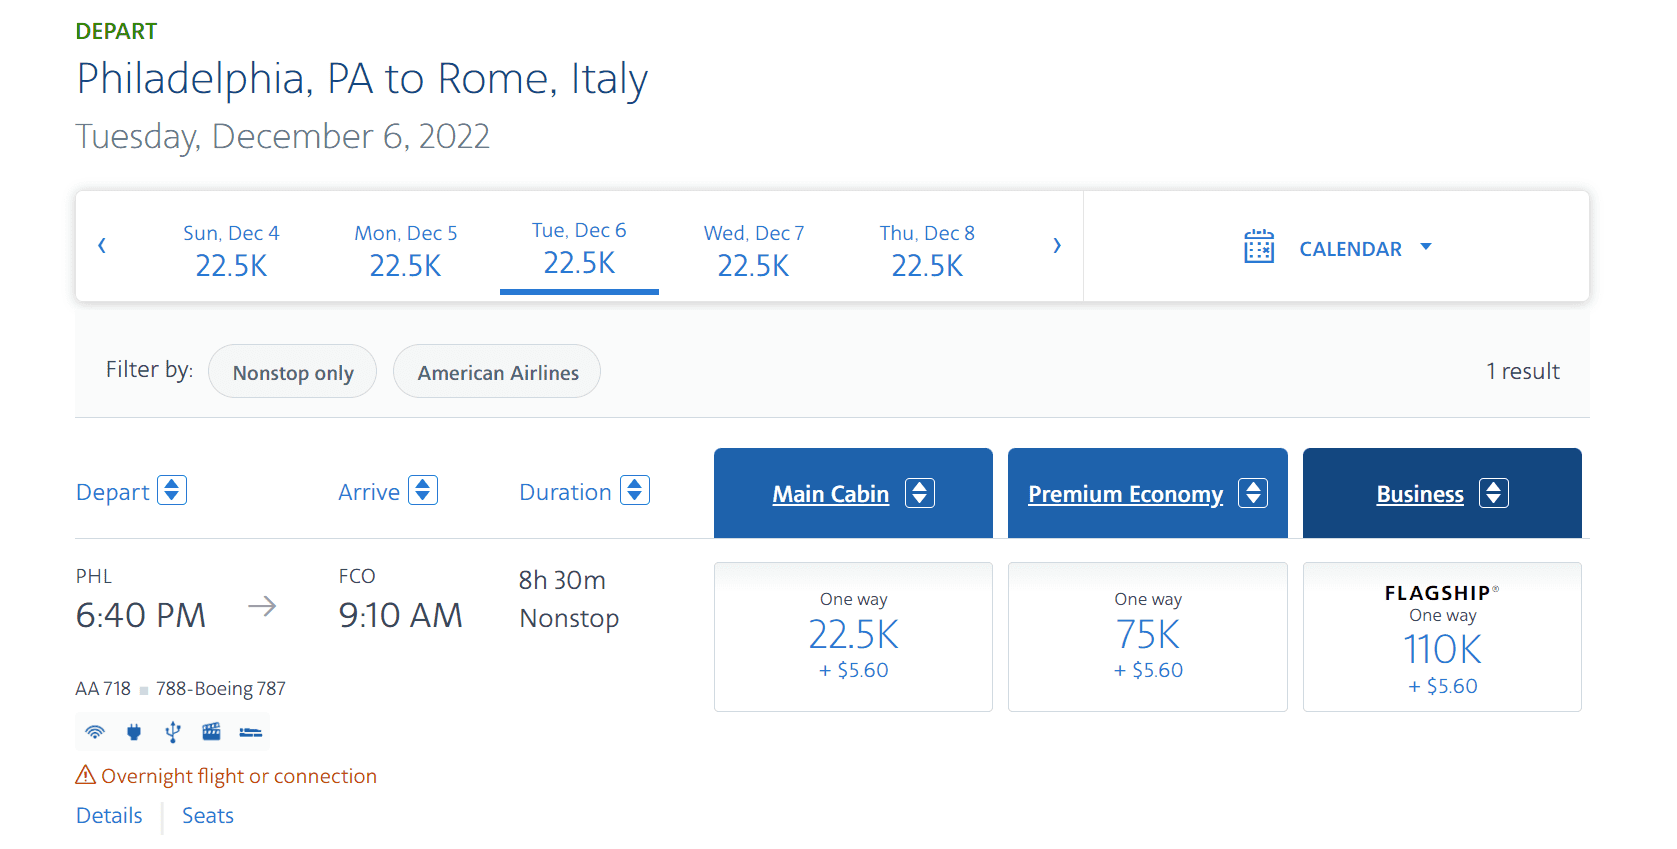1677x849 pixels.
Task: Select the lie-flat seat amenity icon
Action: [250, 731]
